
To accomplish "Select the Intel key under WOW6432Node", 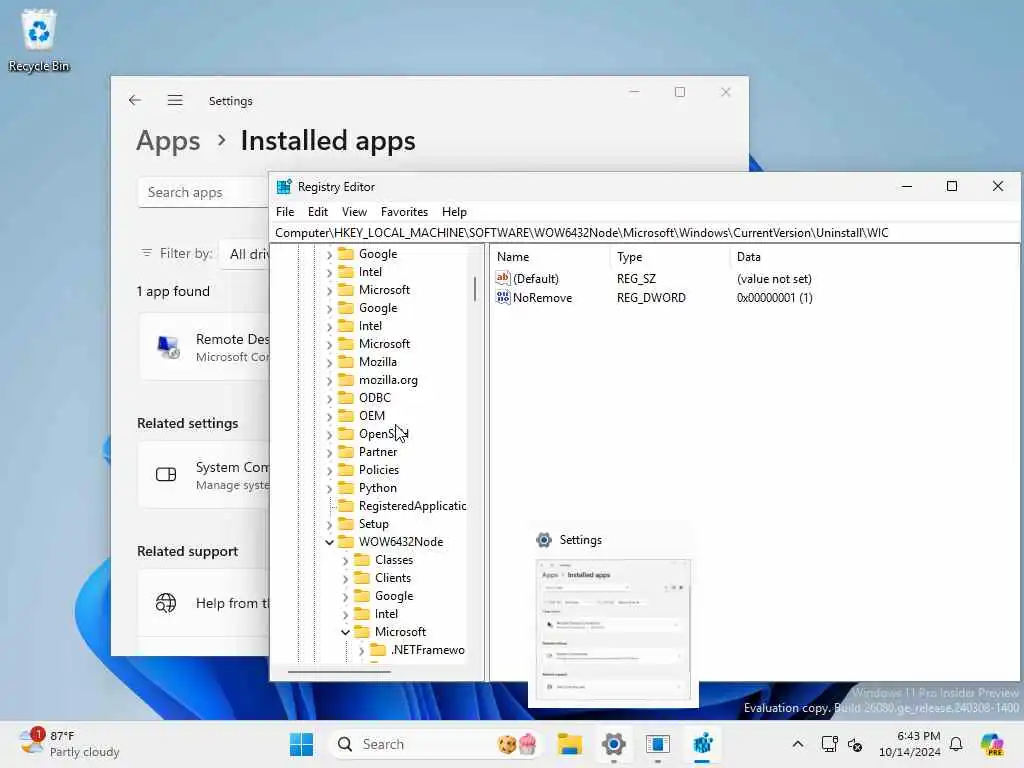I will pyautogui.click(x=386, y=613).
